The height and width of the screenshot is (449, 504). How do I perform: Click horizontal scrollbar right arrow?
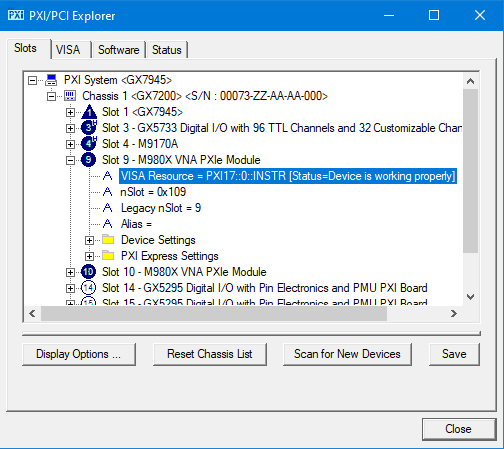454,313
